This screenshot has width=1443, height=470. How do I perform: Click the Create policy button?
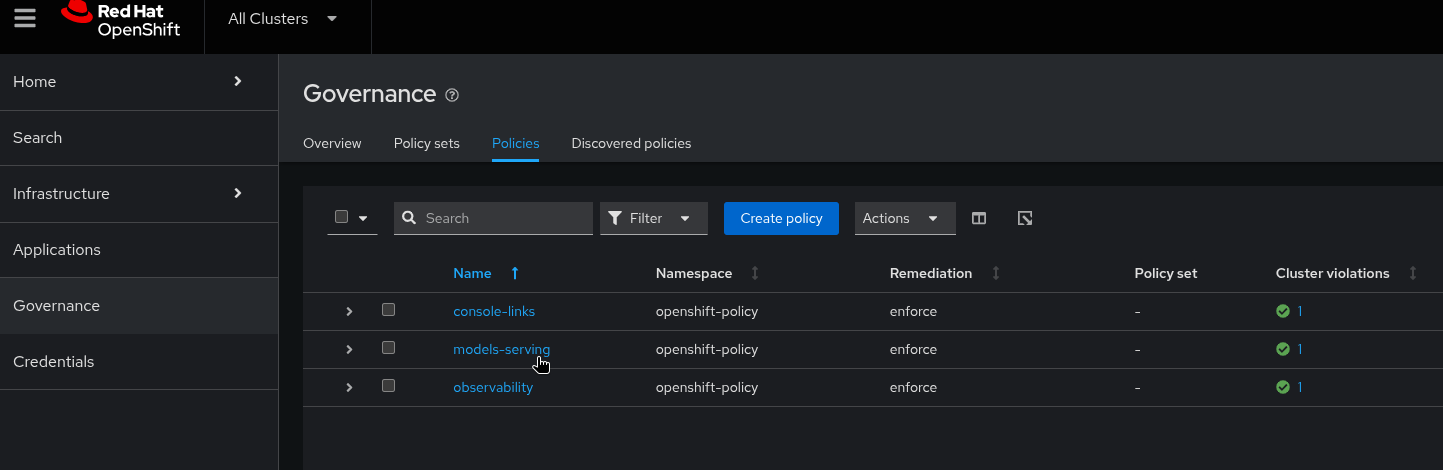coord(781,218)
